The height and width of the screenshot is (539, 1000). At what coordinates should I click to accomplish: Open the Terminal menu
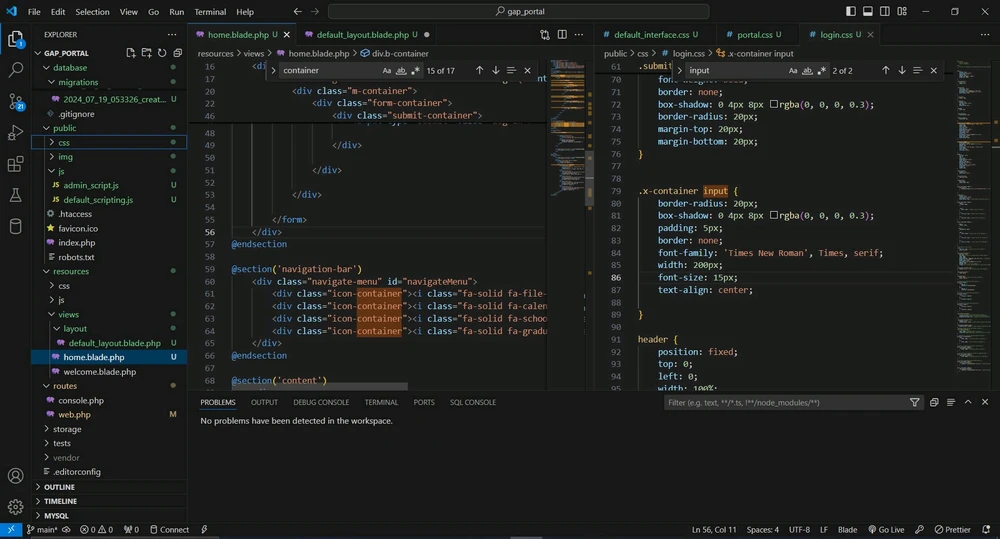210,12
